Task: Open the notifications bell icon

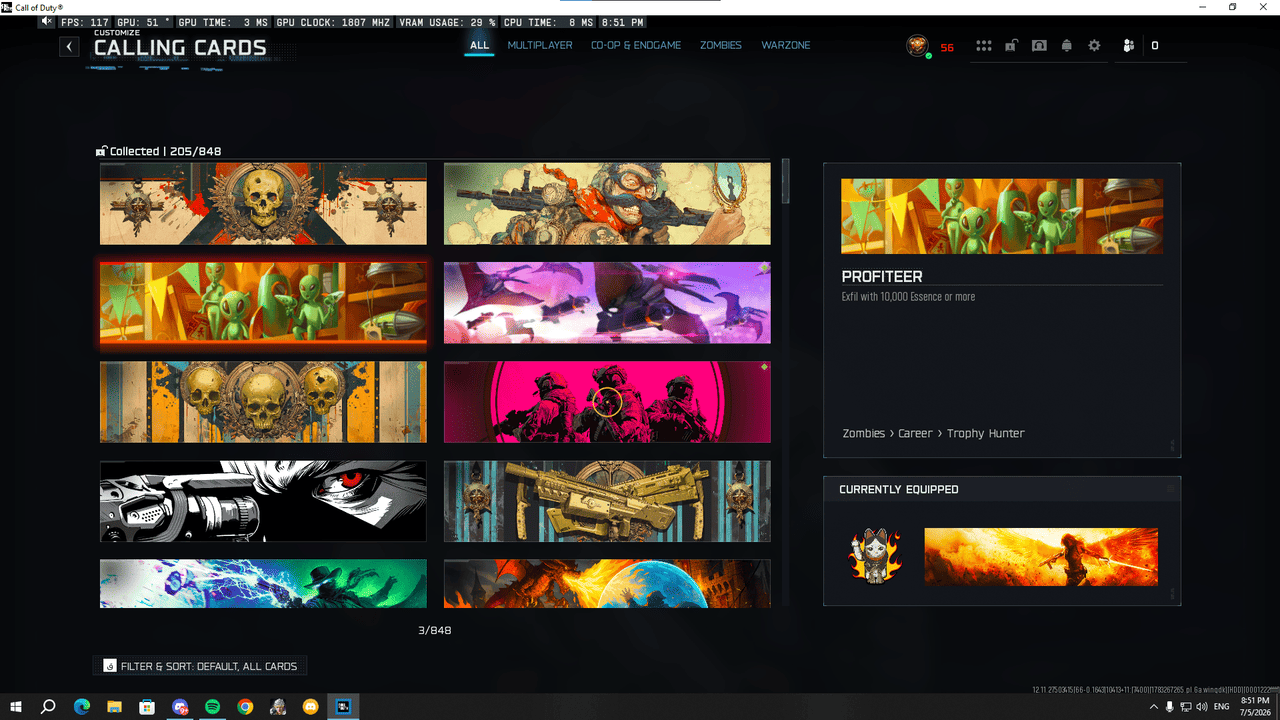Action: coord(1066,46)
